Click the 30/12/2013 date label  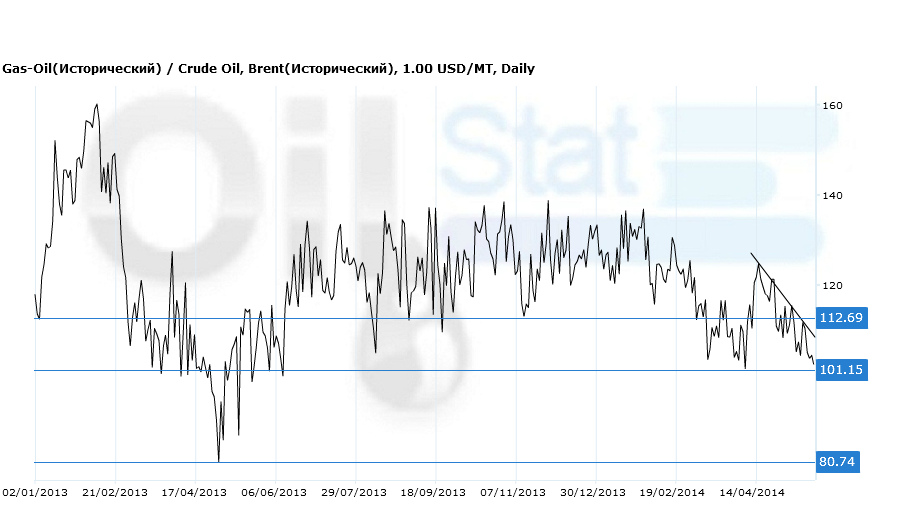594,493
